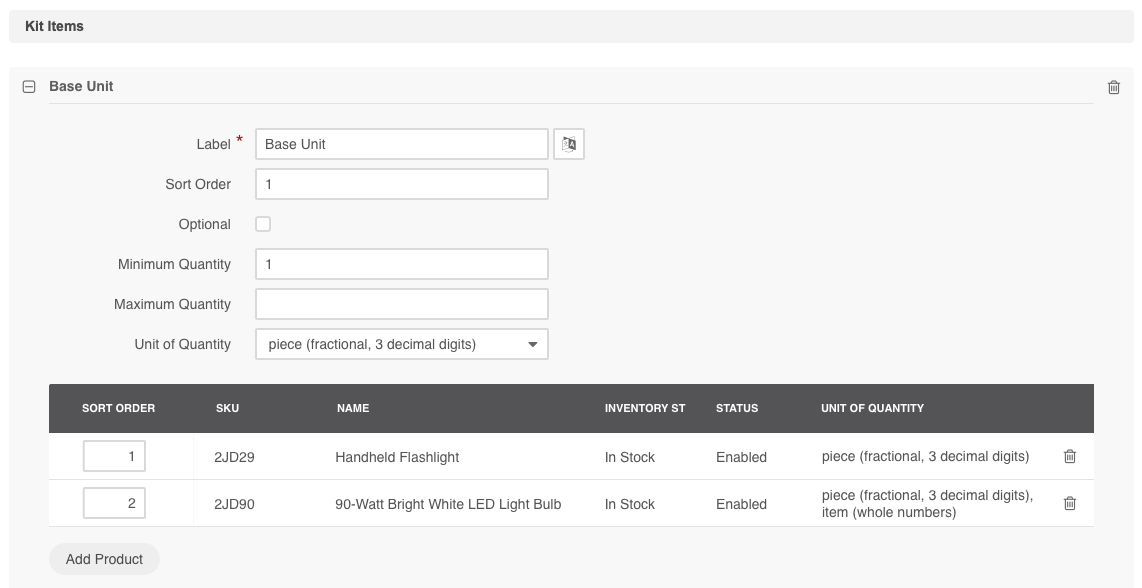This screenshot has width=1142, height=588.
Task: Click the Status column header
Action: tap(737, 408)
